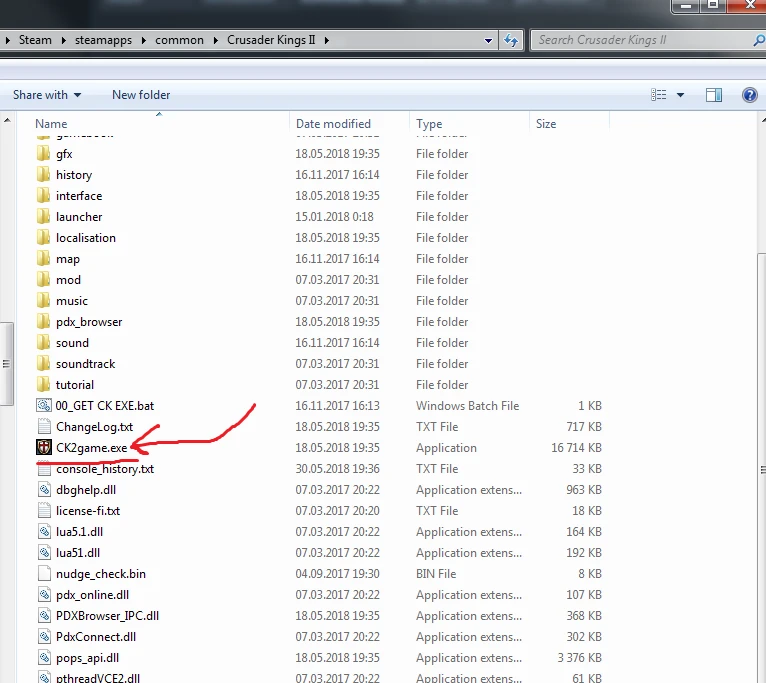Select the lua5.1.dll file icon

click(x=44, y=532)
